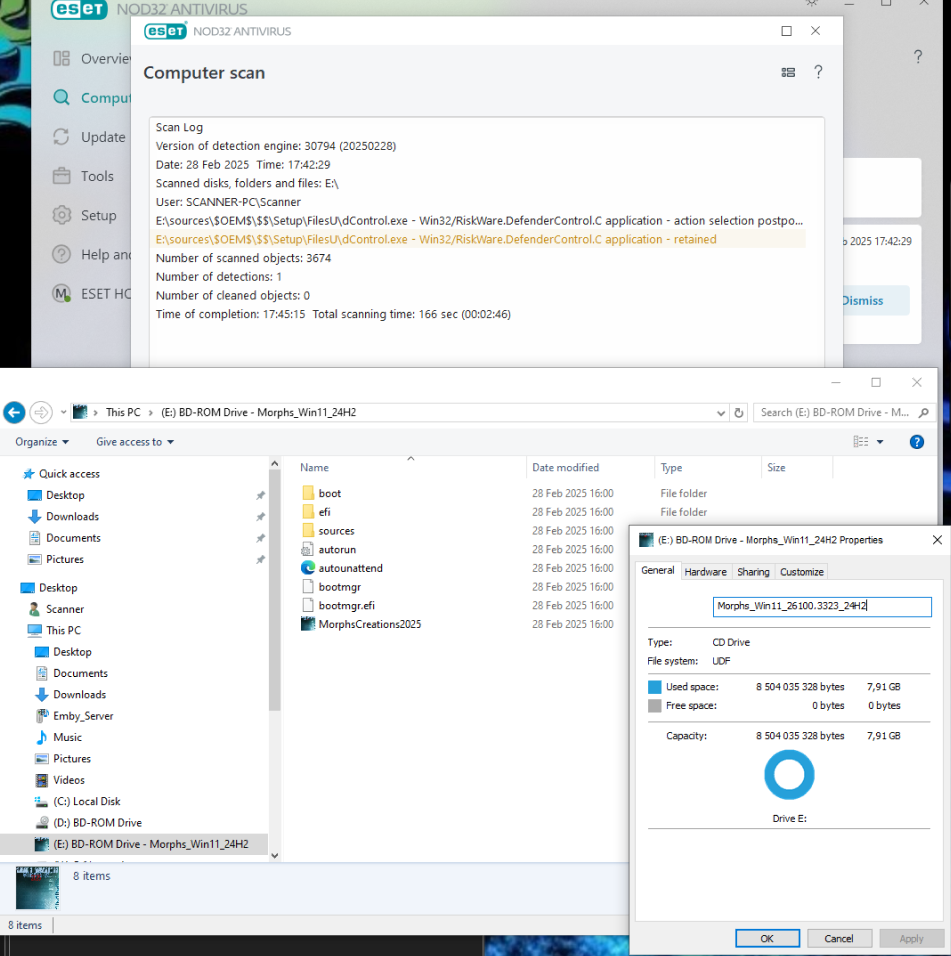
Task: Open Tools briefcase in ESET sidebar
Action: [x=62, y=176]
